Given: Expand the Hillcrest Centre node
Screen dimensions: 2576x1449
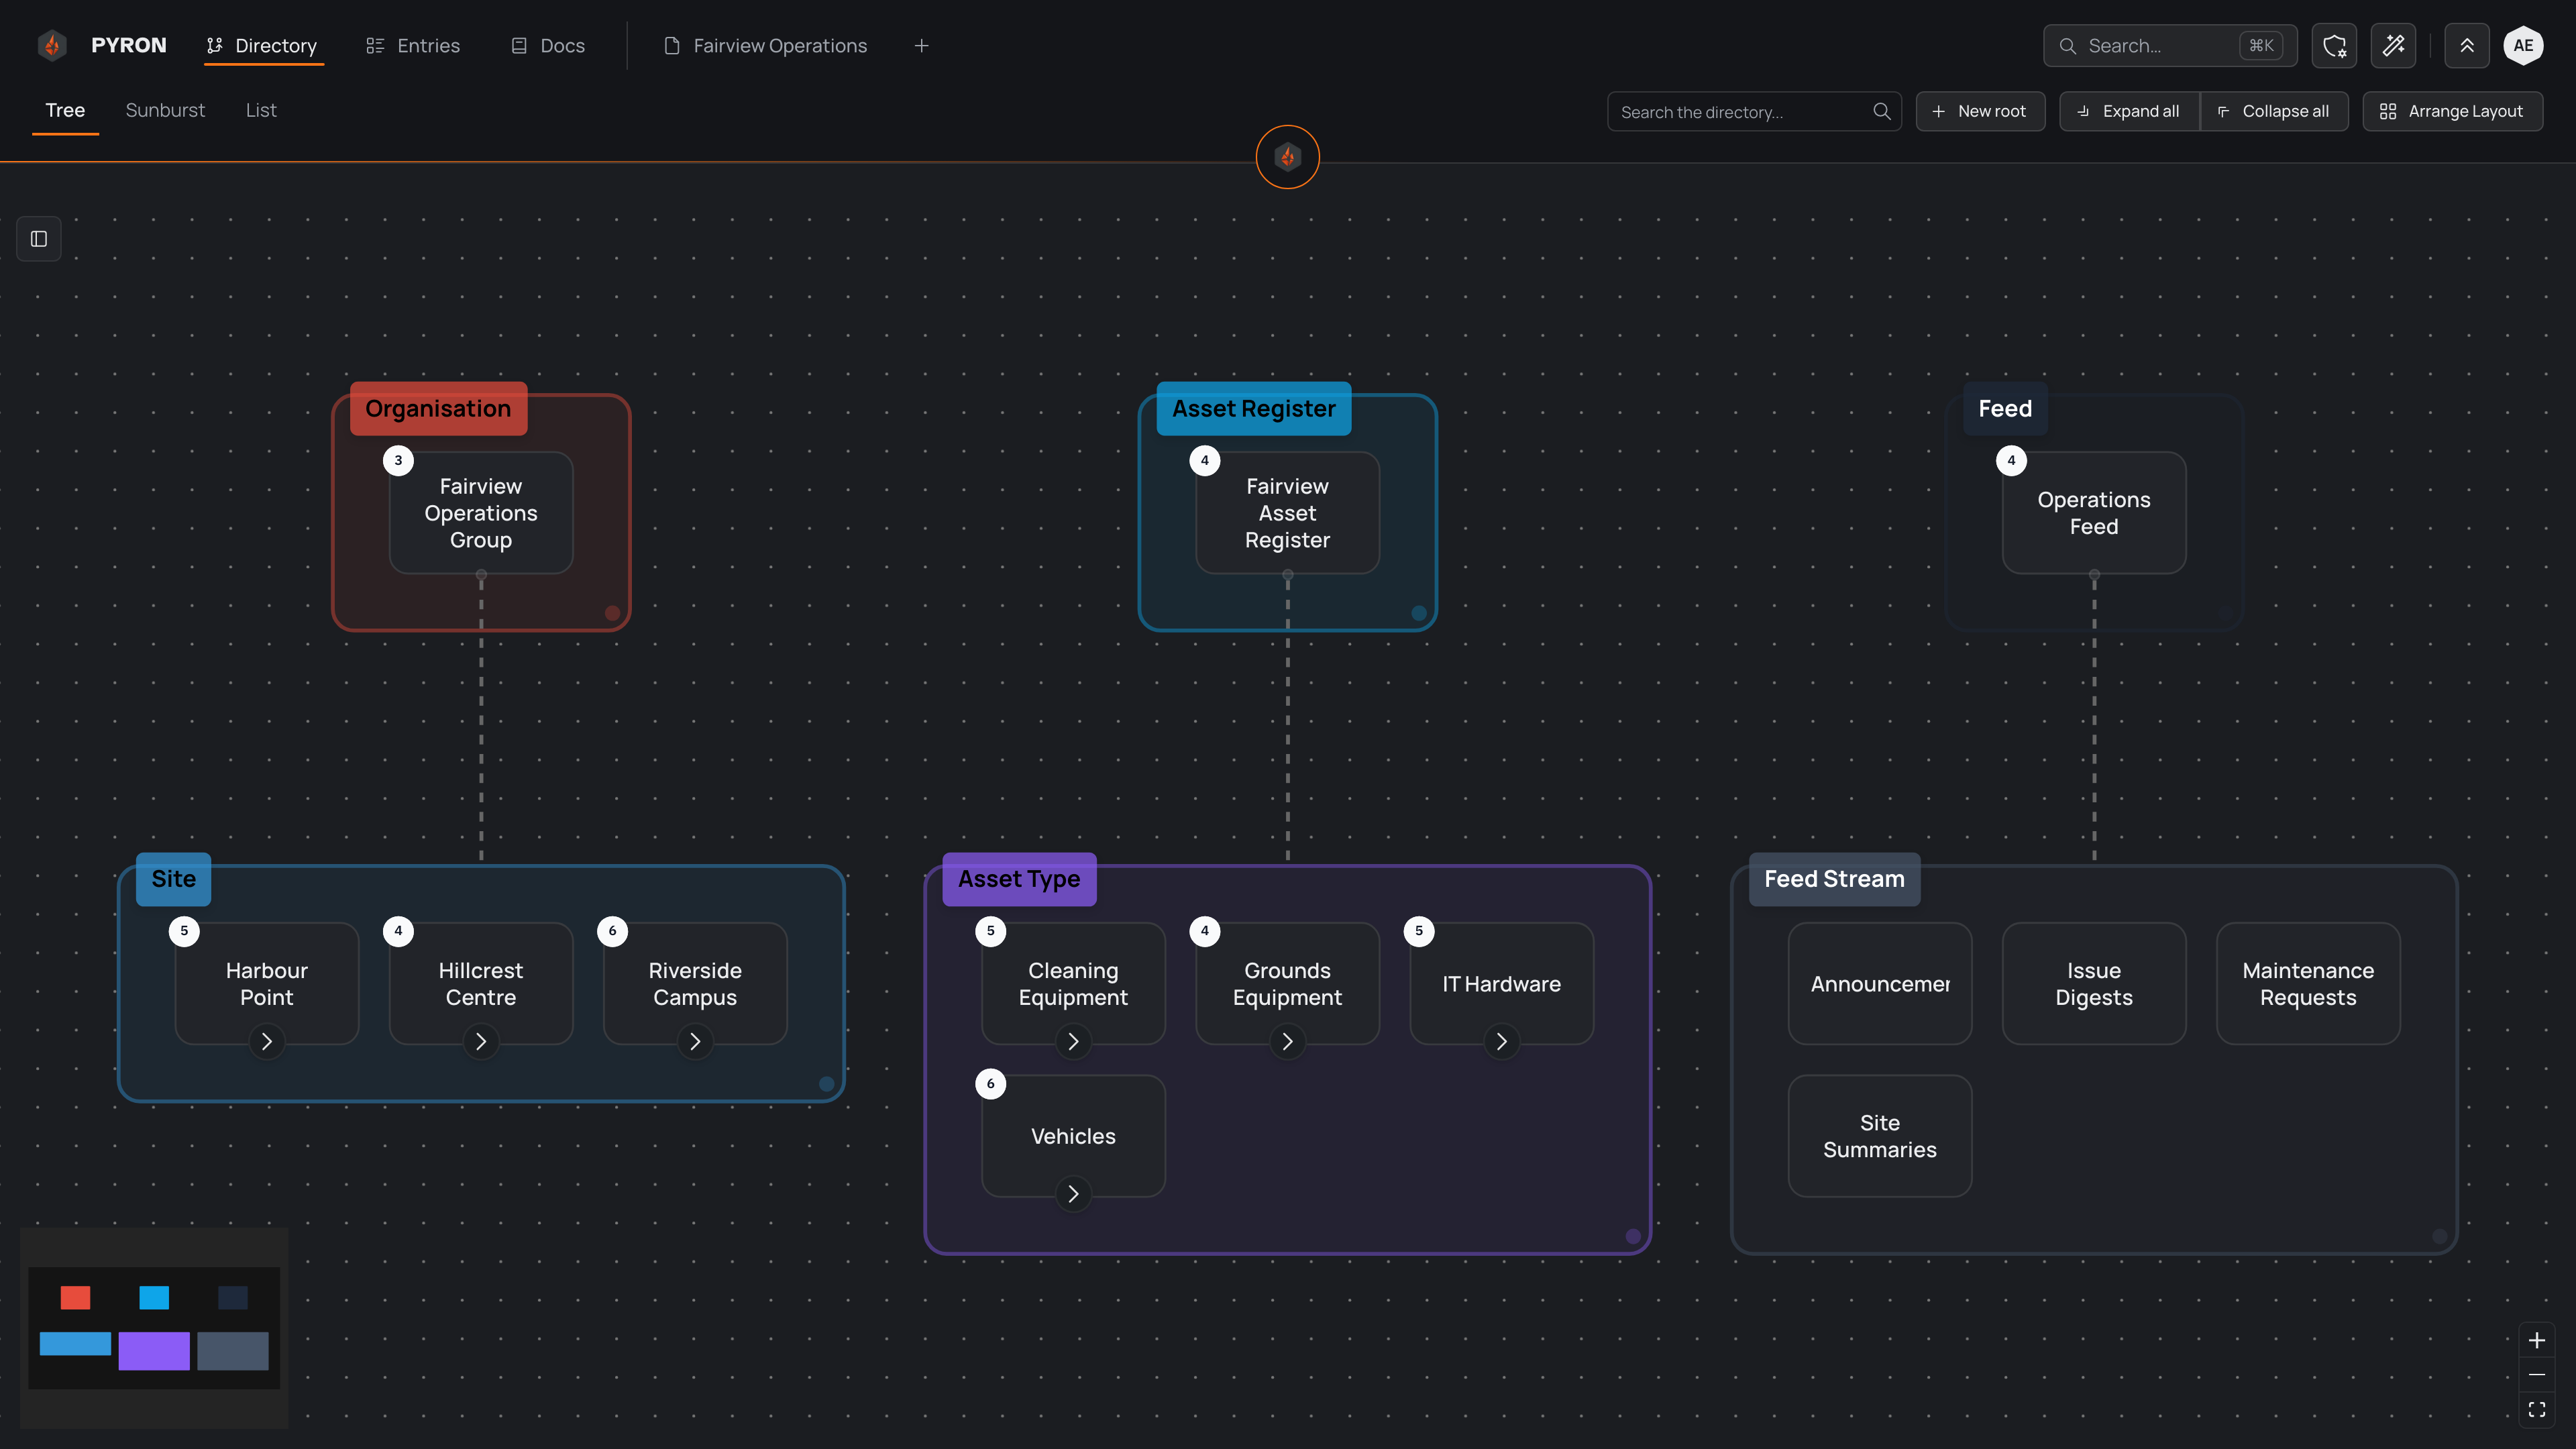Looking at the screenshot, I should coord(481,1042).
